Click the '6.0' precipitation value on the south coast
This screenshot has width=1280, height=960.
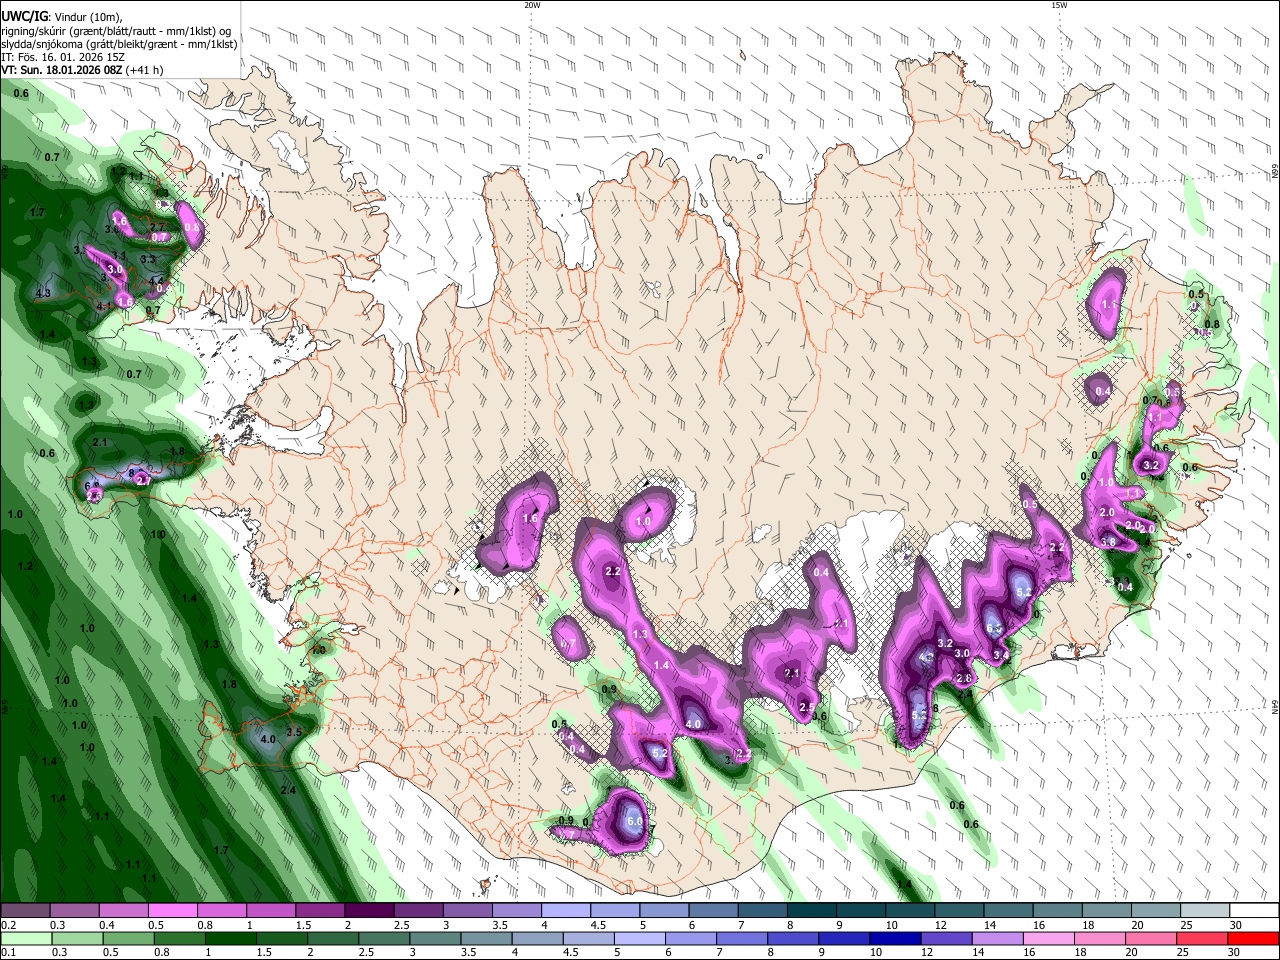pos(634,821)
